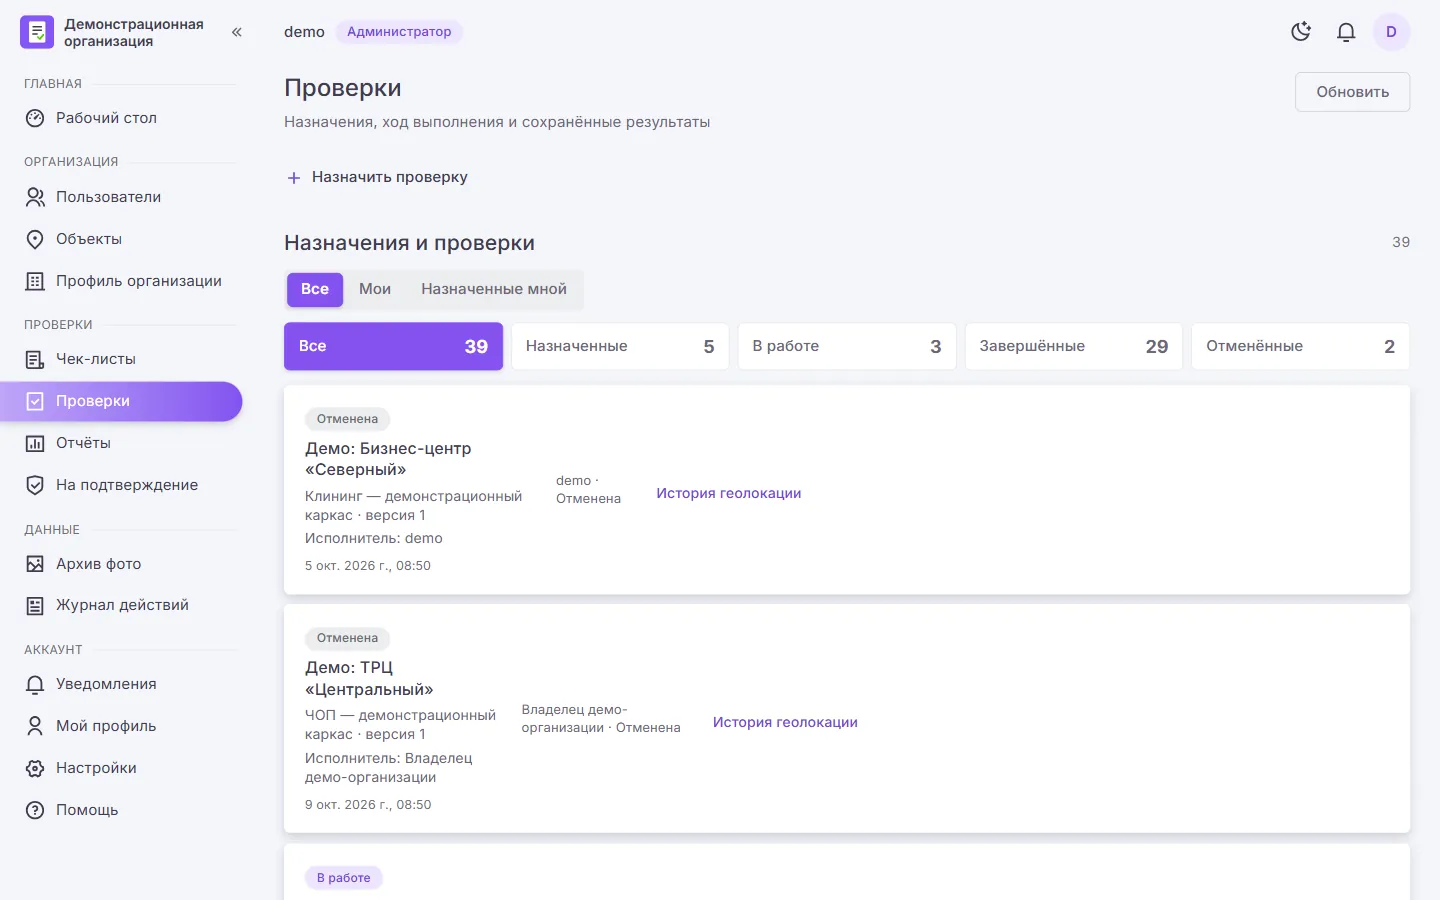The height and width of the screenshot is (900, 1440).
Task: Toggle dark mode moon icon
Action: click(x=1301, y=32)
